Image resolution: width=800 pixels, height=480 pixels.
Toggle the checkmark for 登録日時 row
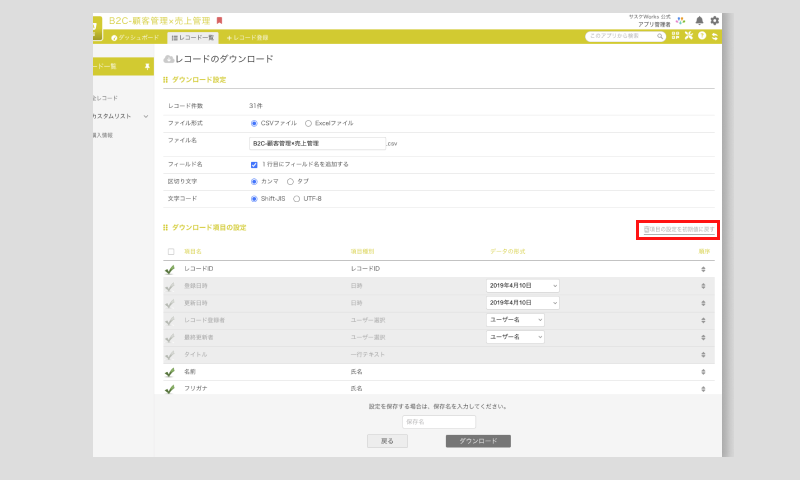170,287
